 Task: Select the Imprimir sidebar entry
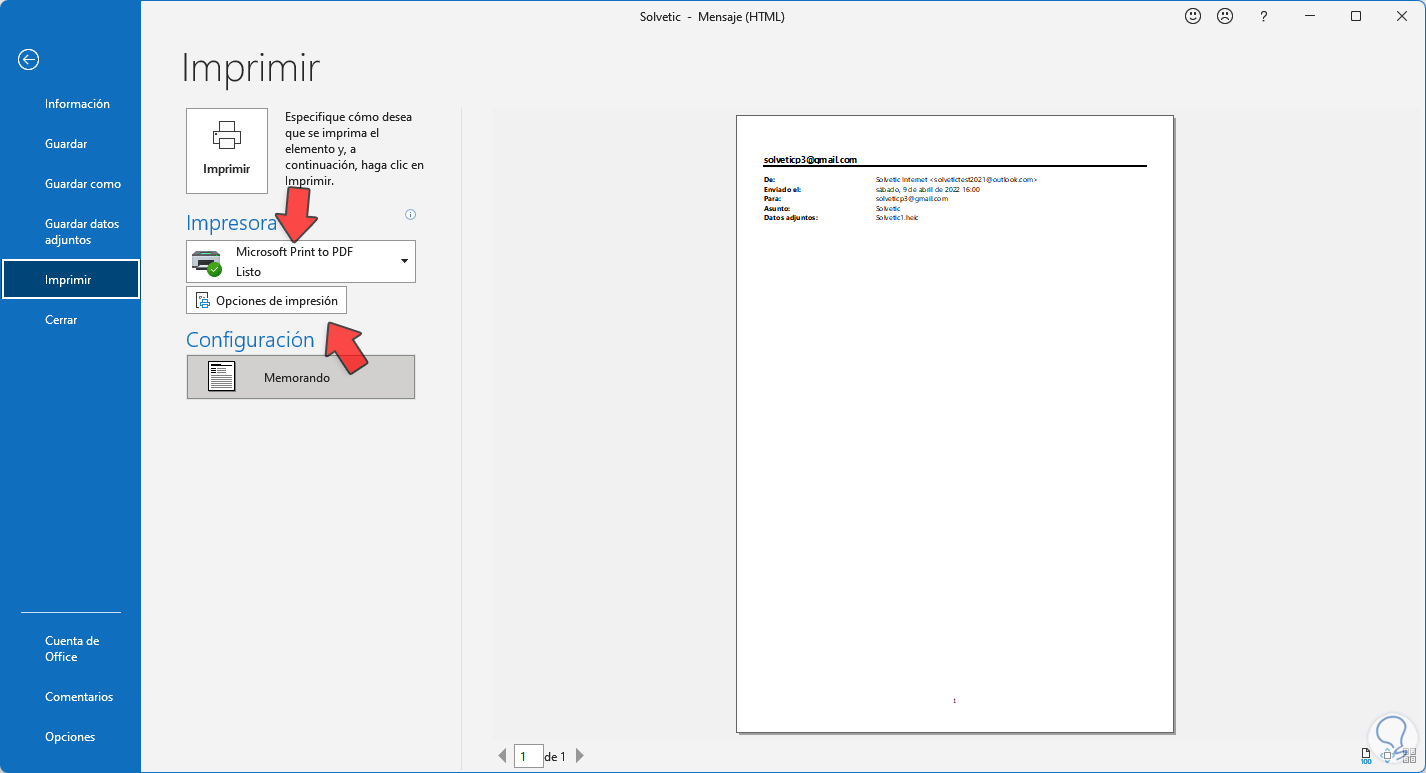70,280
